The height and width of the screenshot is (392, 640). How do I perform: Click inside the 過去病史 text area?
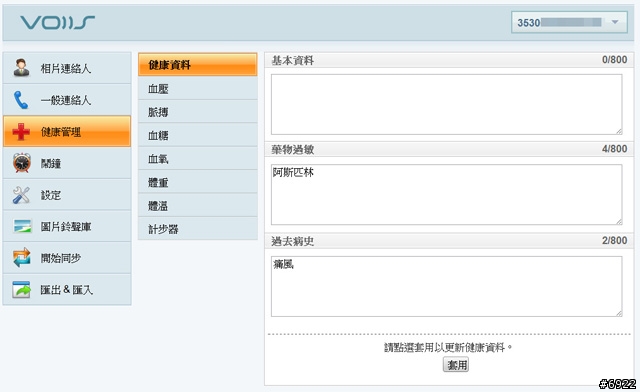pos(447,286)
